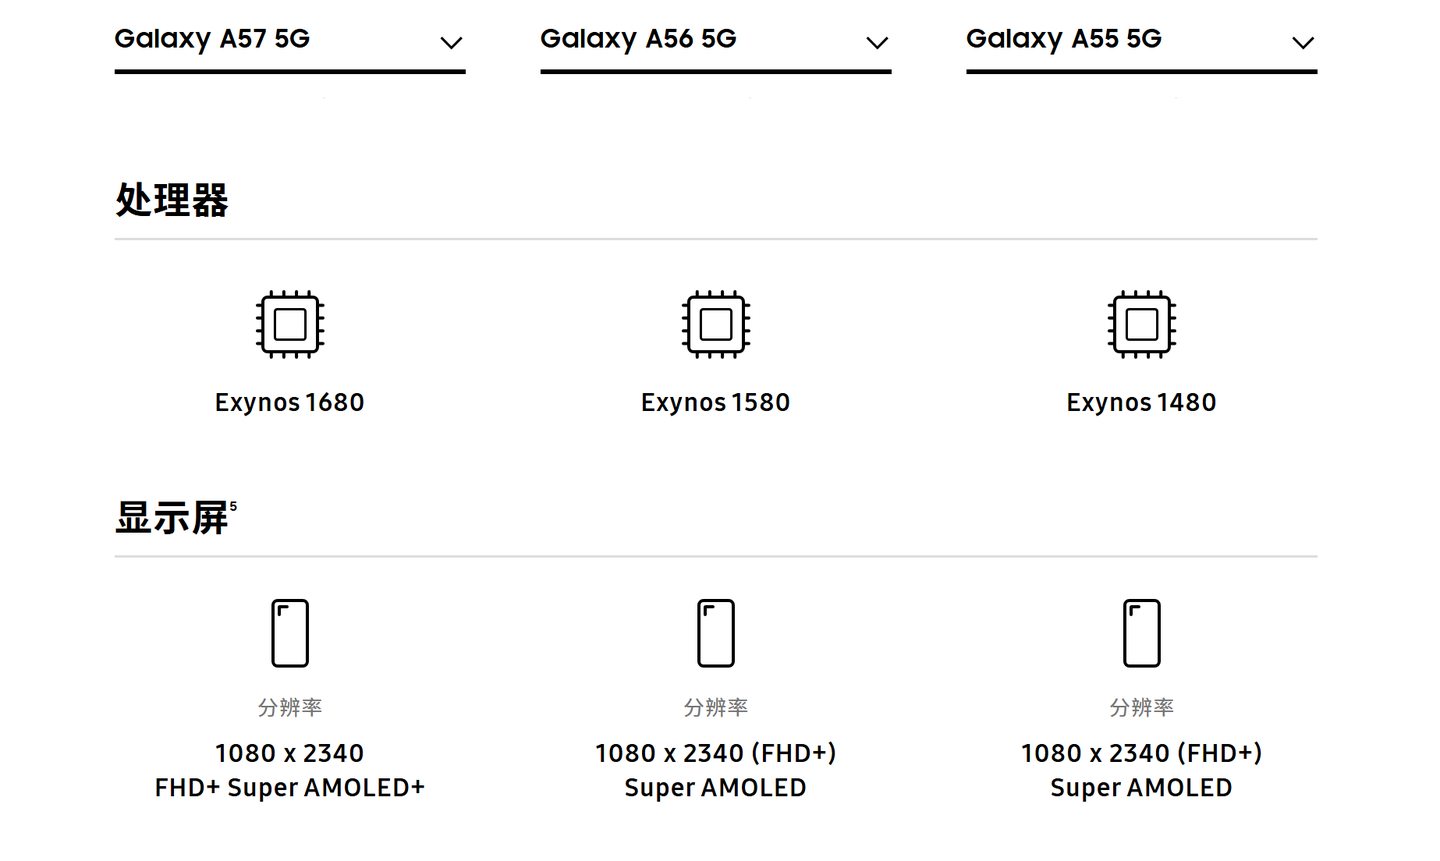Click the phone display icon in the Galaxy A56 column

pyautogui.click(x=716, y=633)
